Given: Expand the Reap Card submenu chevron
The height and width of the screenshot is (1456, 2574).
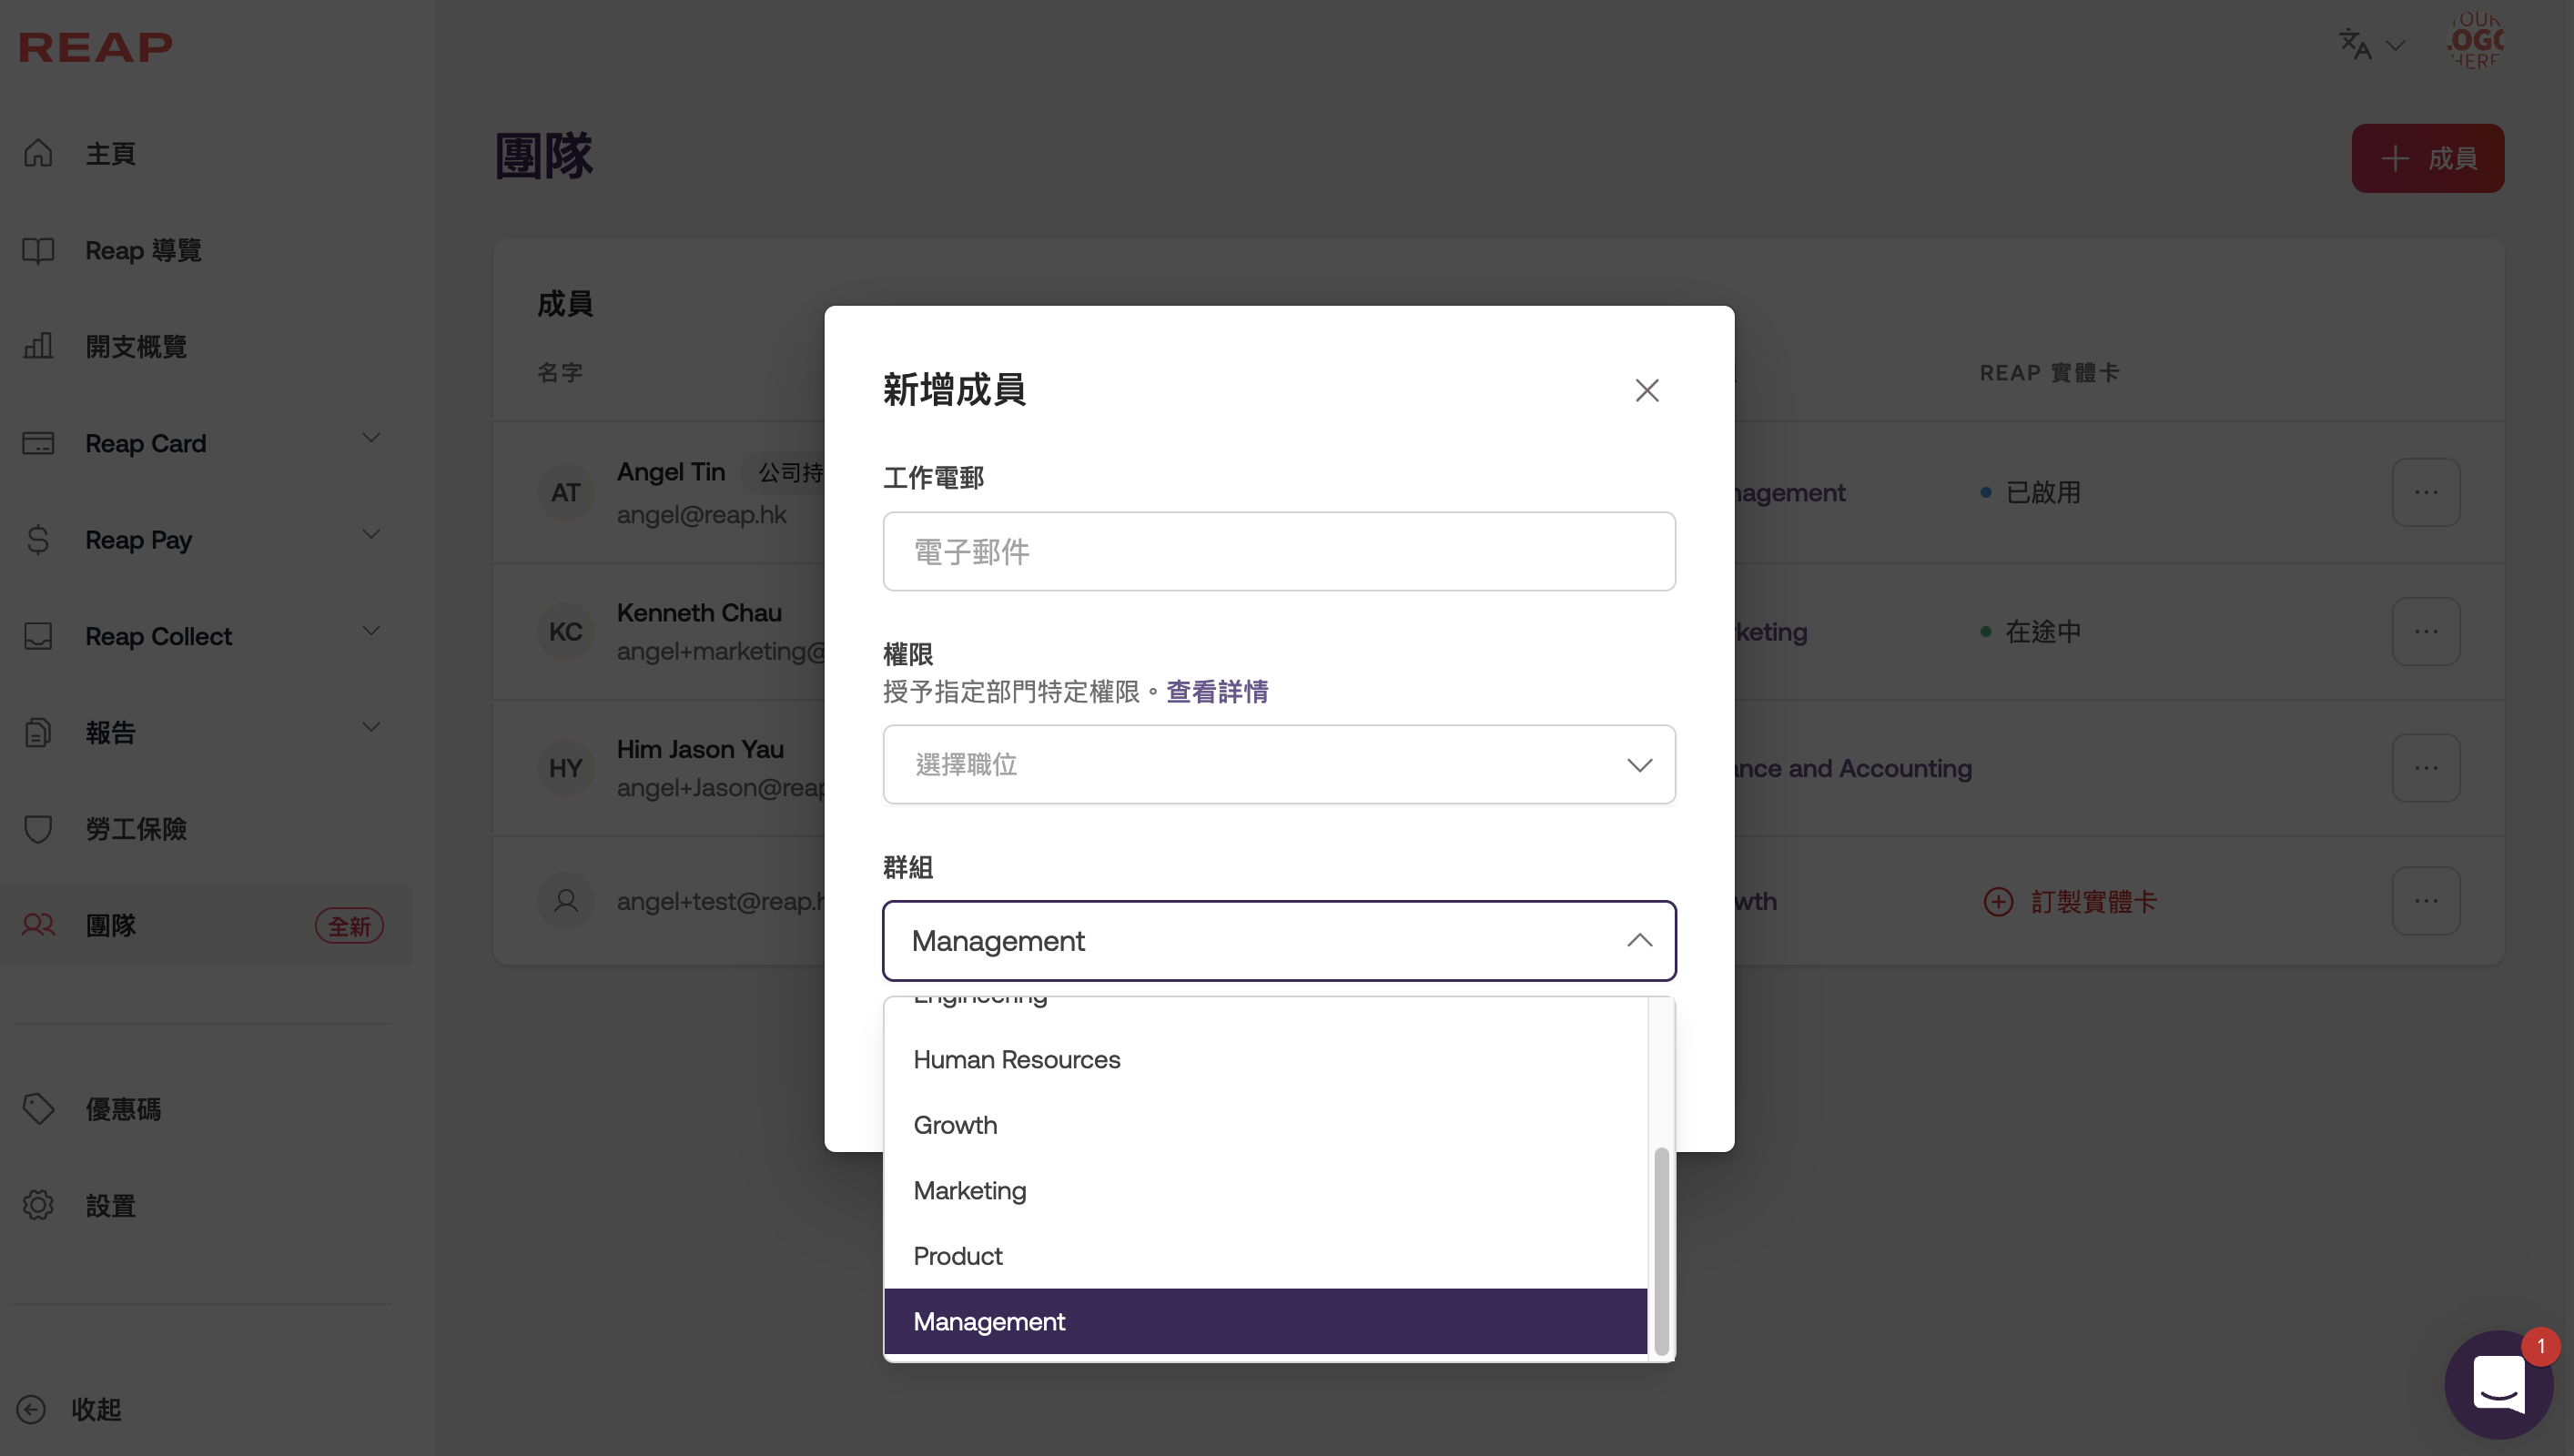Looking at the screenshot, I should [x=371, y=438].
